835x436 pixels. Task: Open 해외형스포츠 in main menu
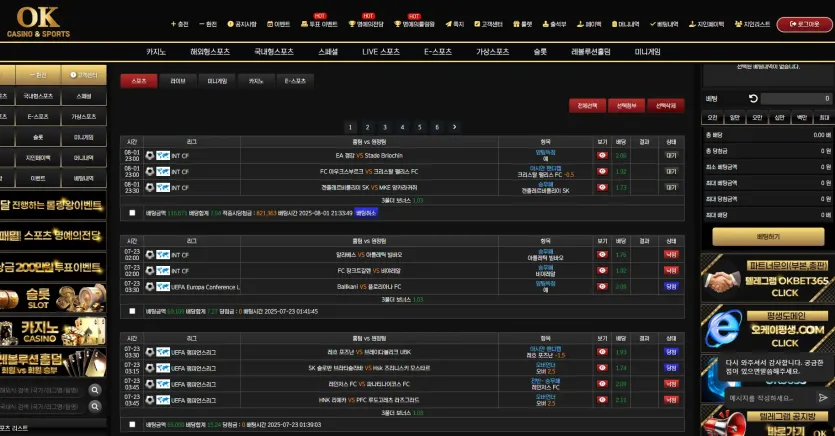(x=210, y=52)
